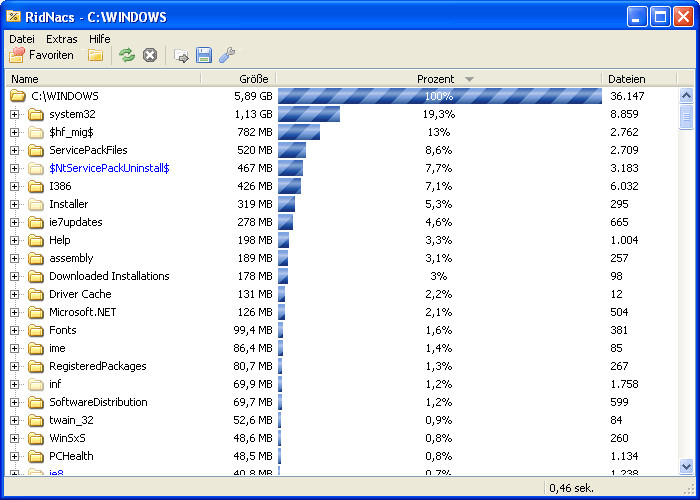Click the inf folder icon
This screenshot has height=500, width=700.
36,384
